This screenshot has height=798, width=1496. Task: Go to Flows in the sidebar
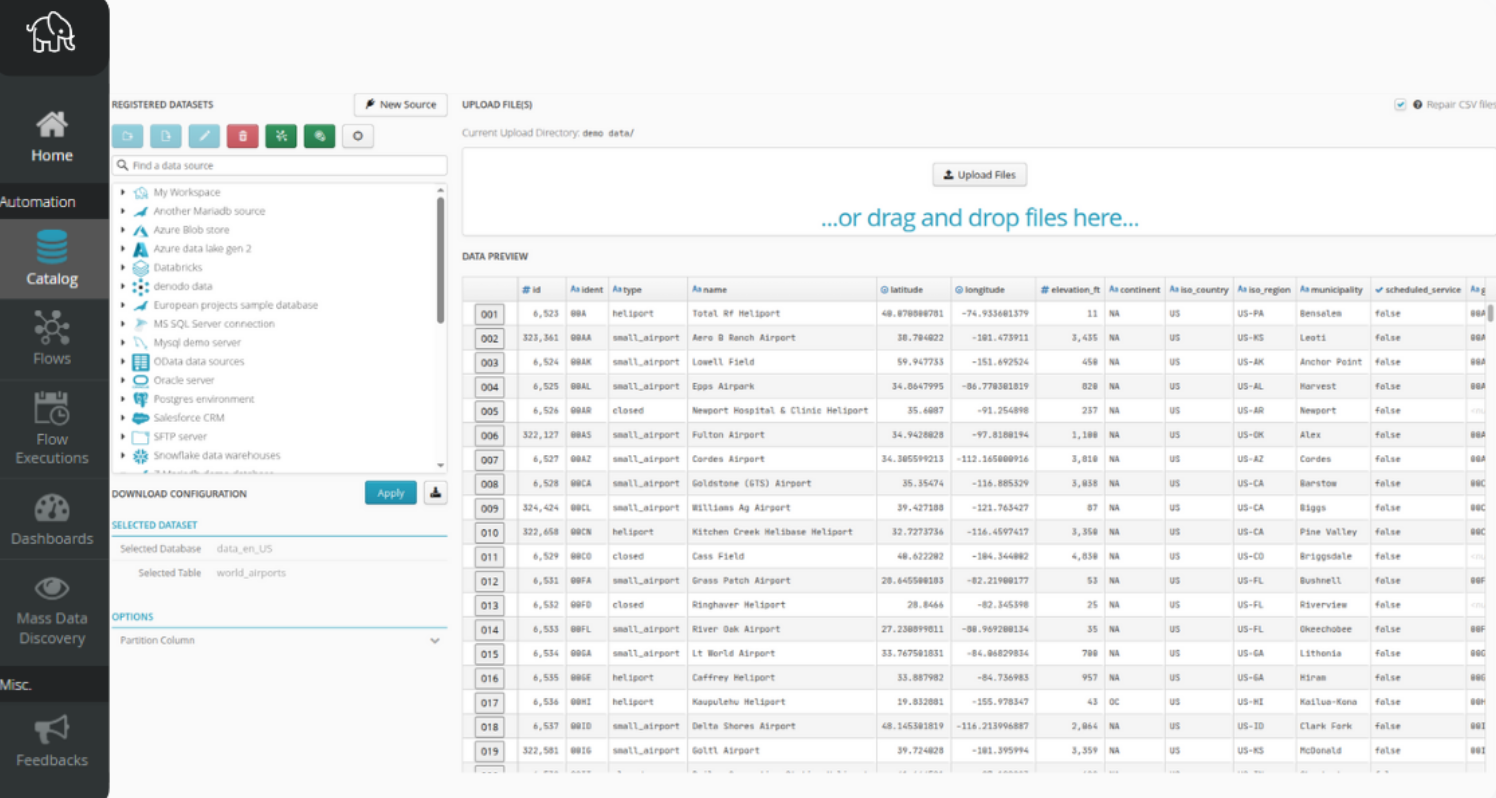coord(52,339)
